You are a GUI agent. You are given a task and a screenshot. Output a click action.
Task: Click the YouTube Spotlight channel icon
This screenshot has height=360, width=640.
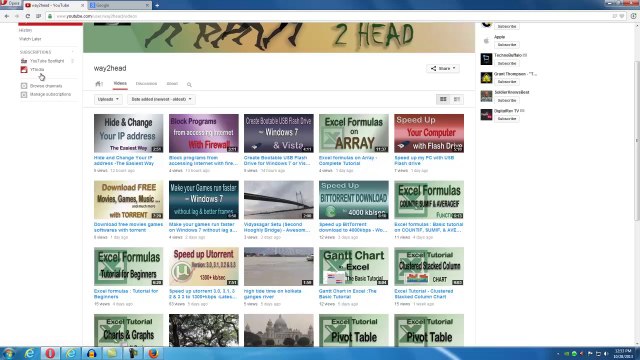pyautogui.click(x=24, y=61)
